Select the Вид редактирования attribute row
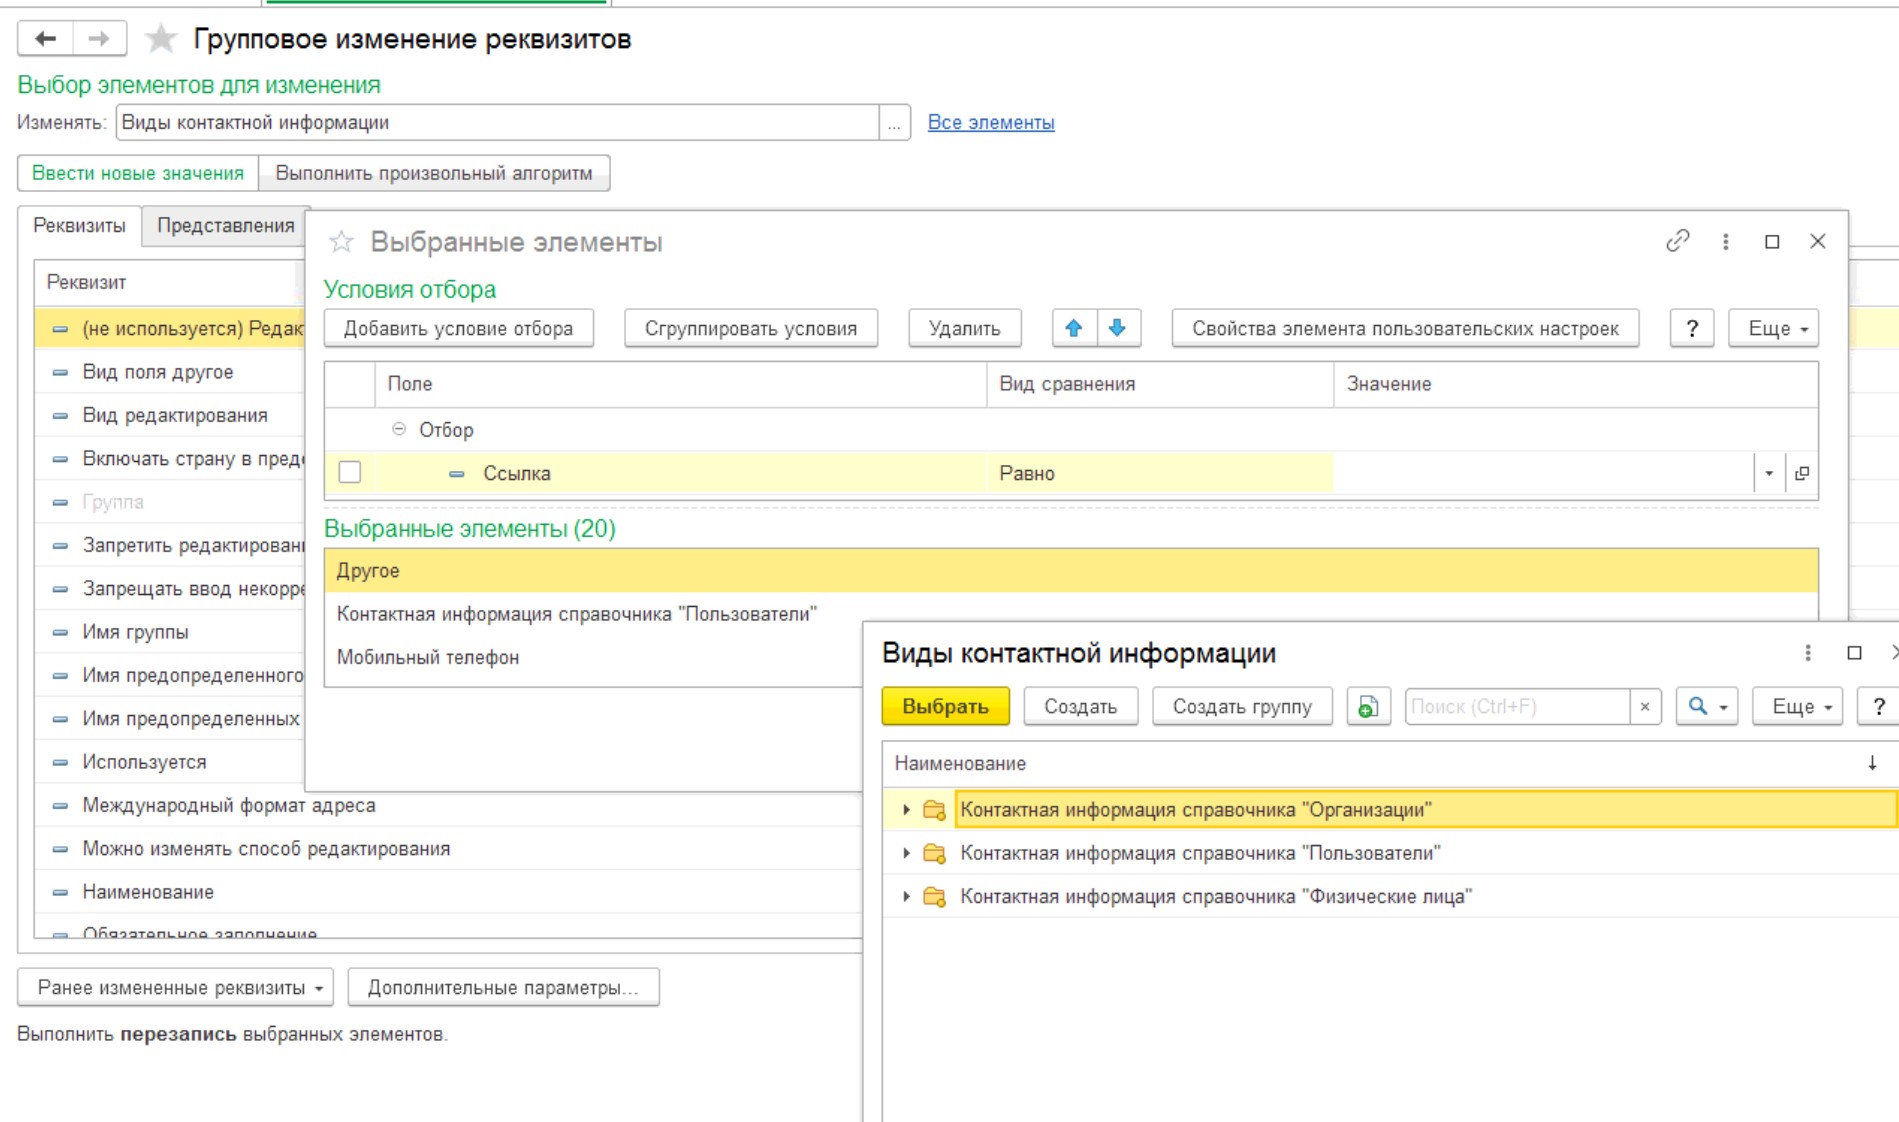Image resolution: width=1899 pixels, height=1122 pixels. [170, 415]
